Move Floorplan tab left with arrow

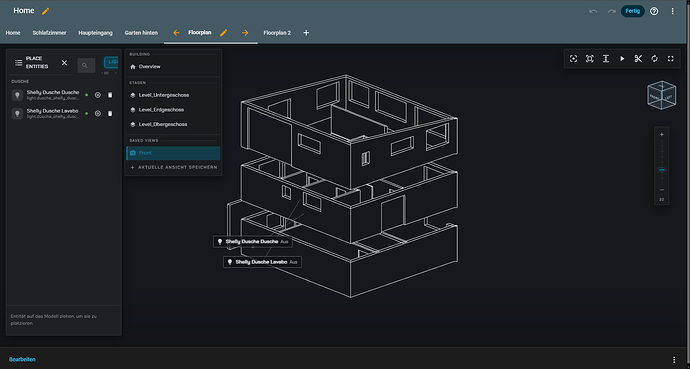pos(176,33)
